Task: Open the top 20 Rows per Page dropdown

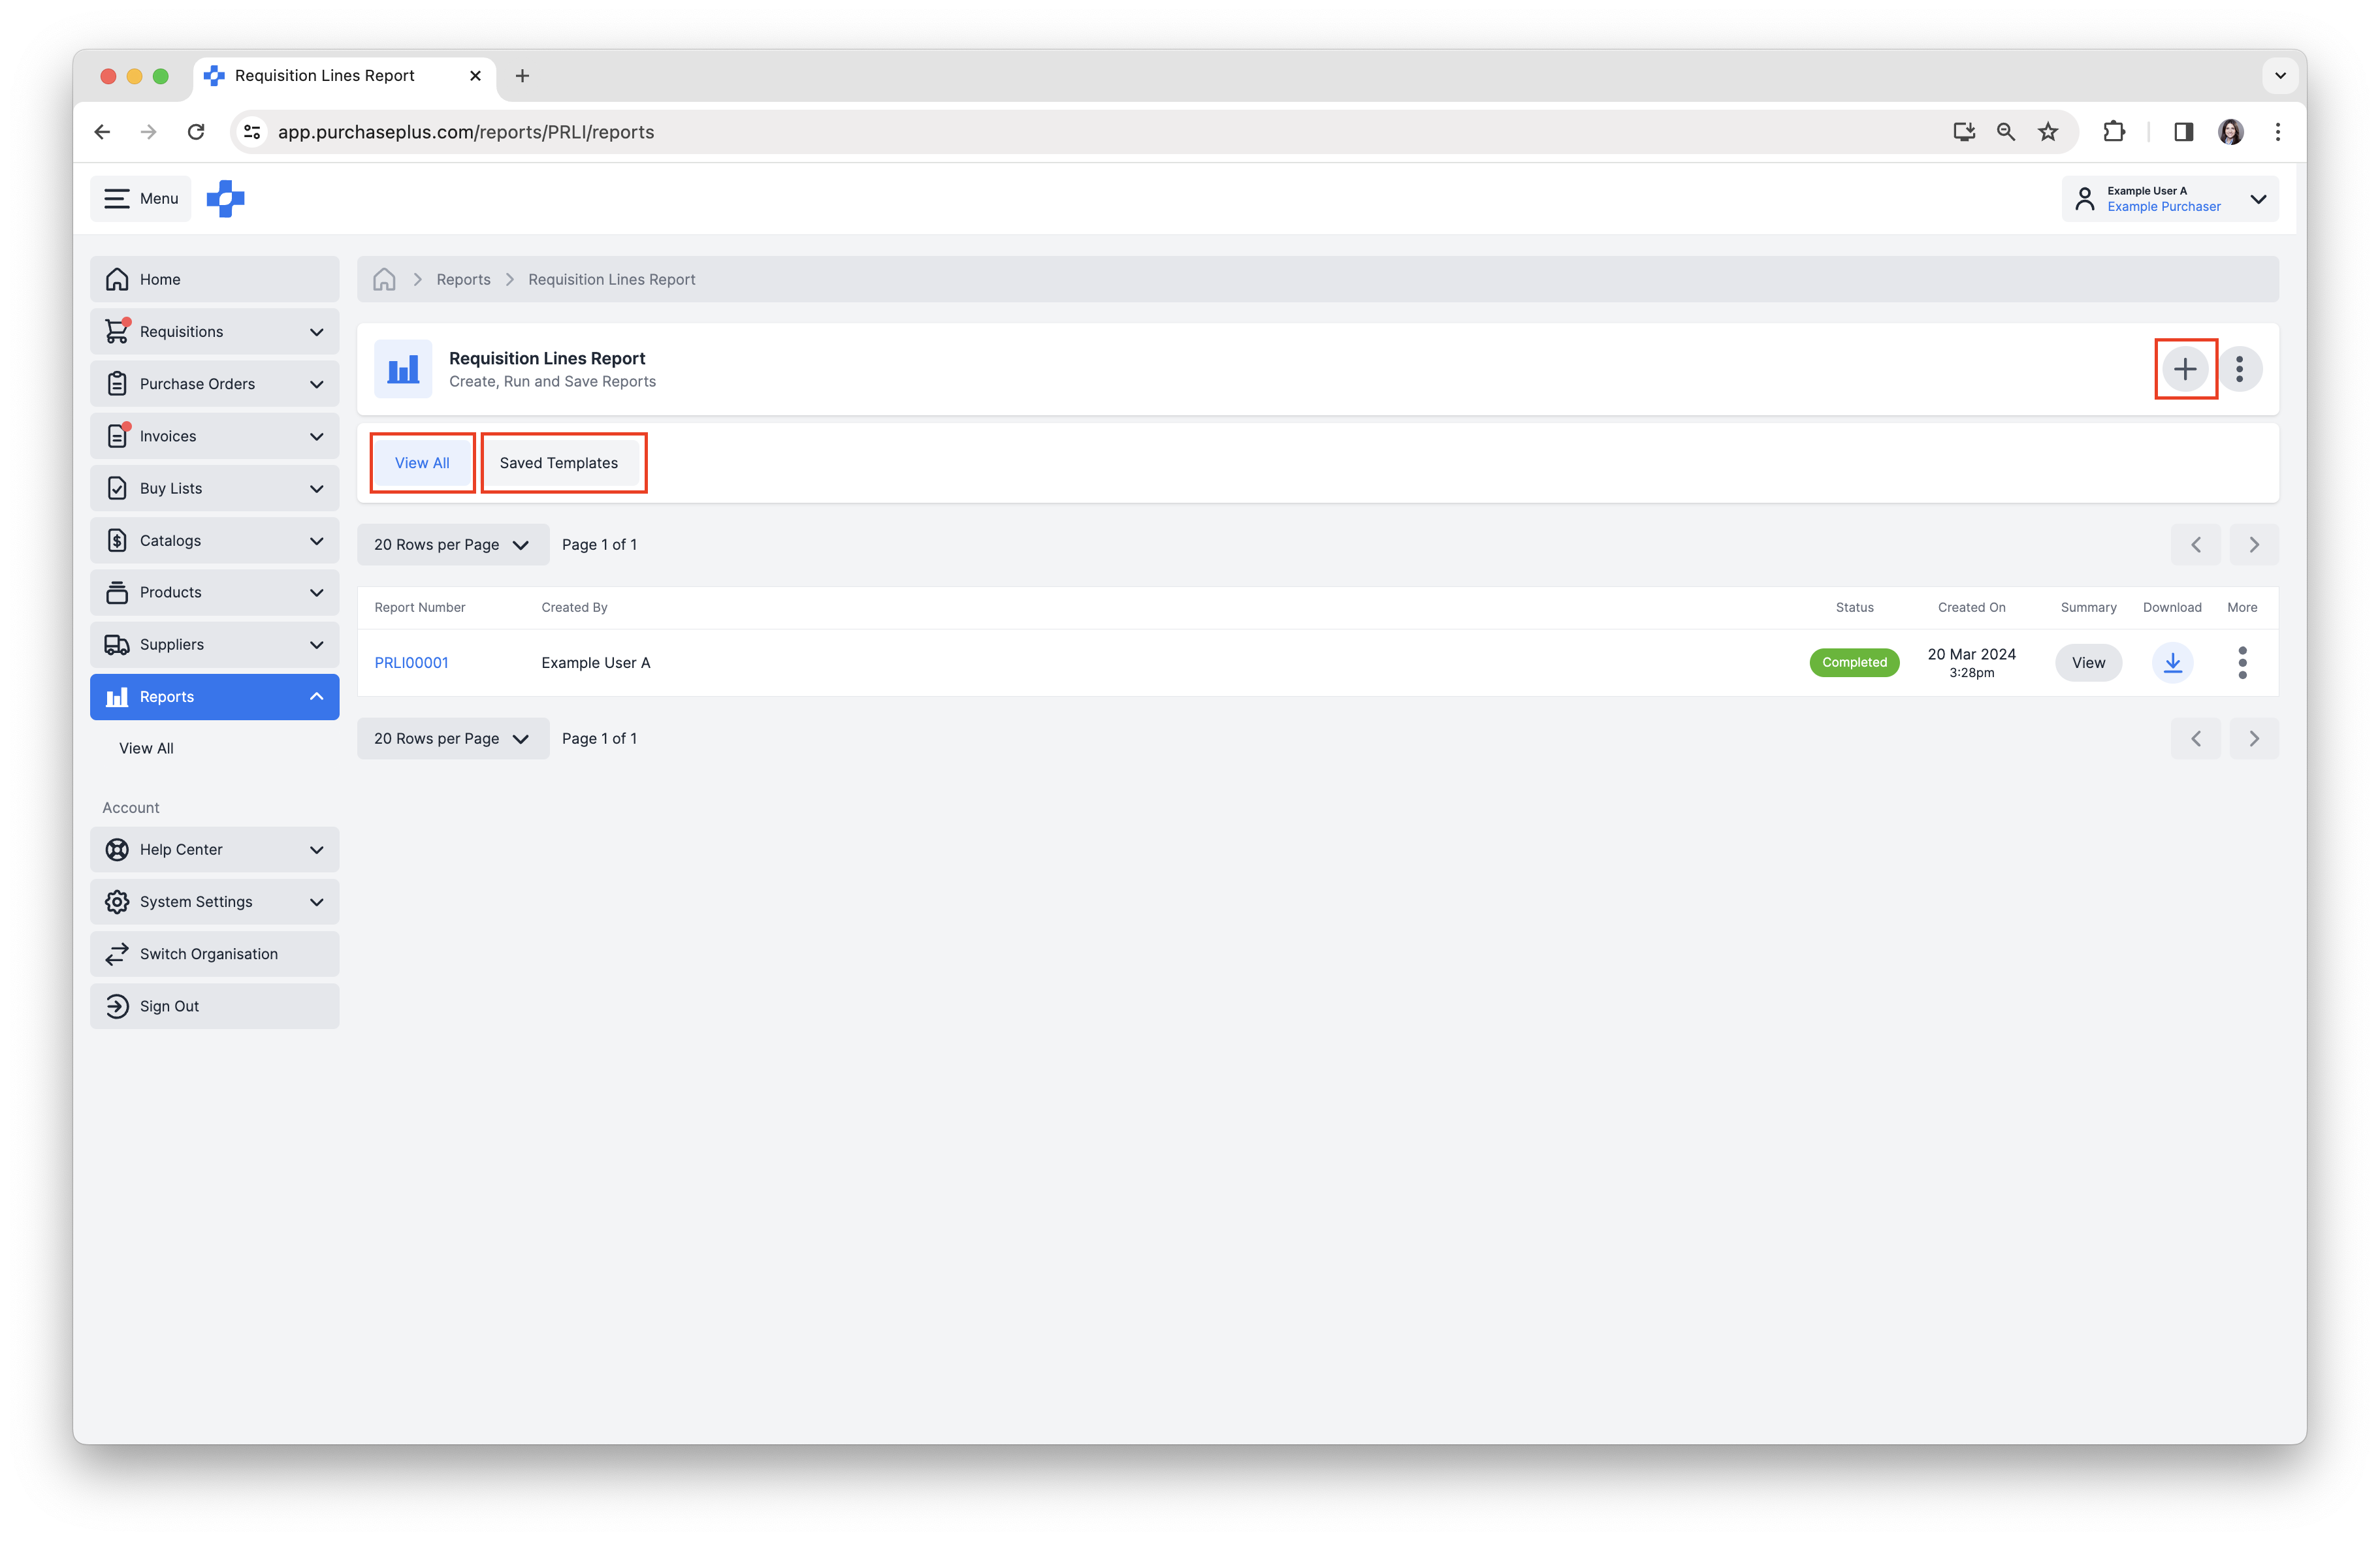Action: click(x=452, y=544)
